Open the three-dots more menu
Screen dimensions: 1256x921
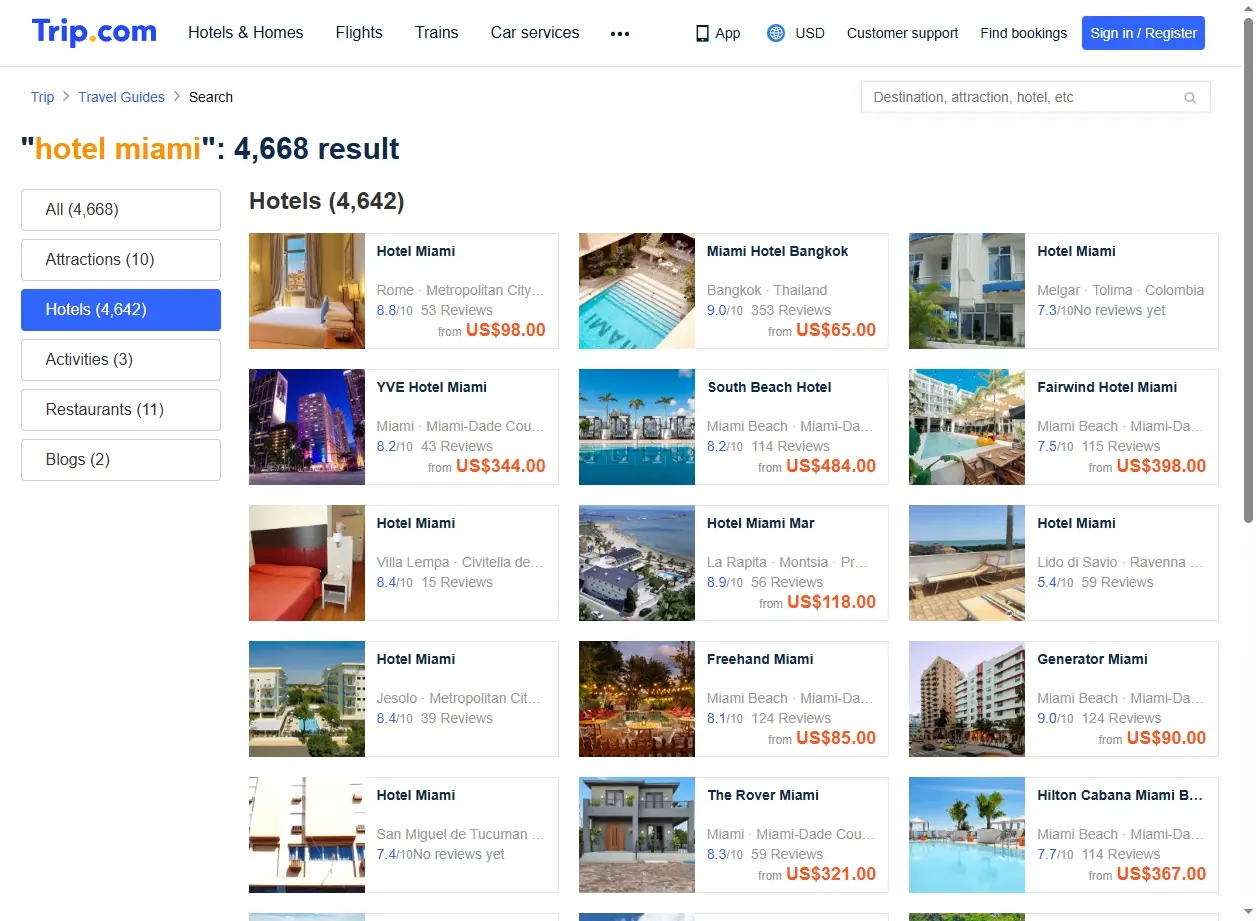click(x=620, y=33)
